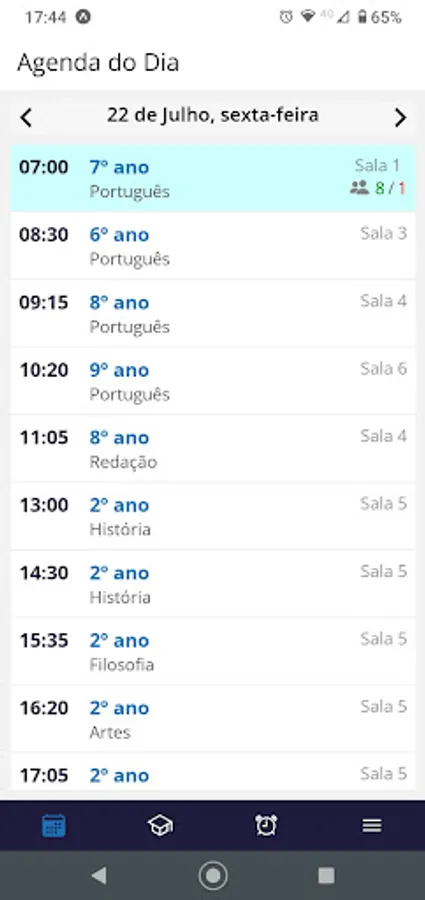425x900 pixels.
Task: Go to next day with right chevron
Action: (x=400, y=118)
